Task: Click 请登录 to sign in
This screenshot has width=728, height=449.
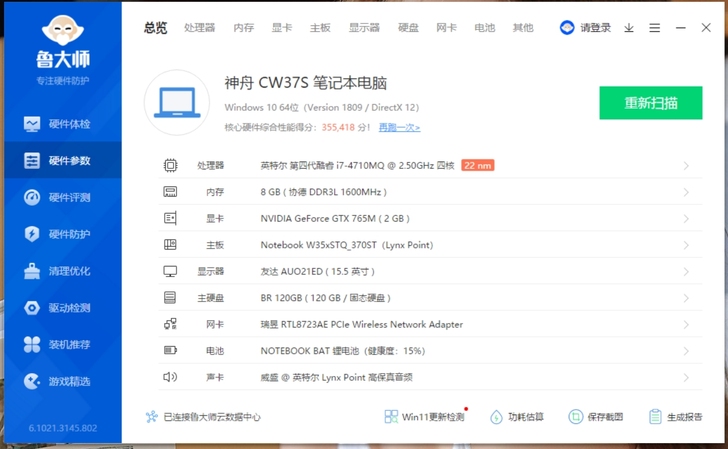Action: pos(595,28)
